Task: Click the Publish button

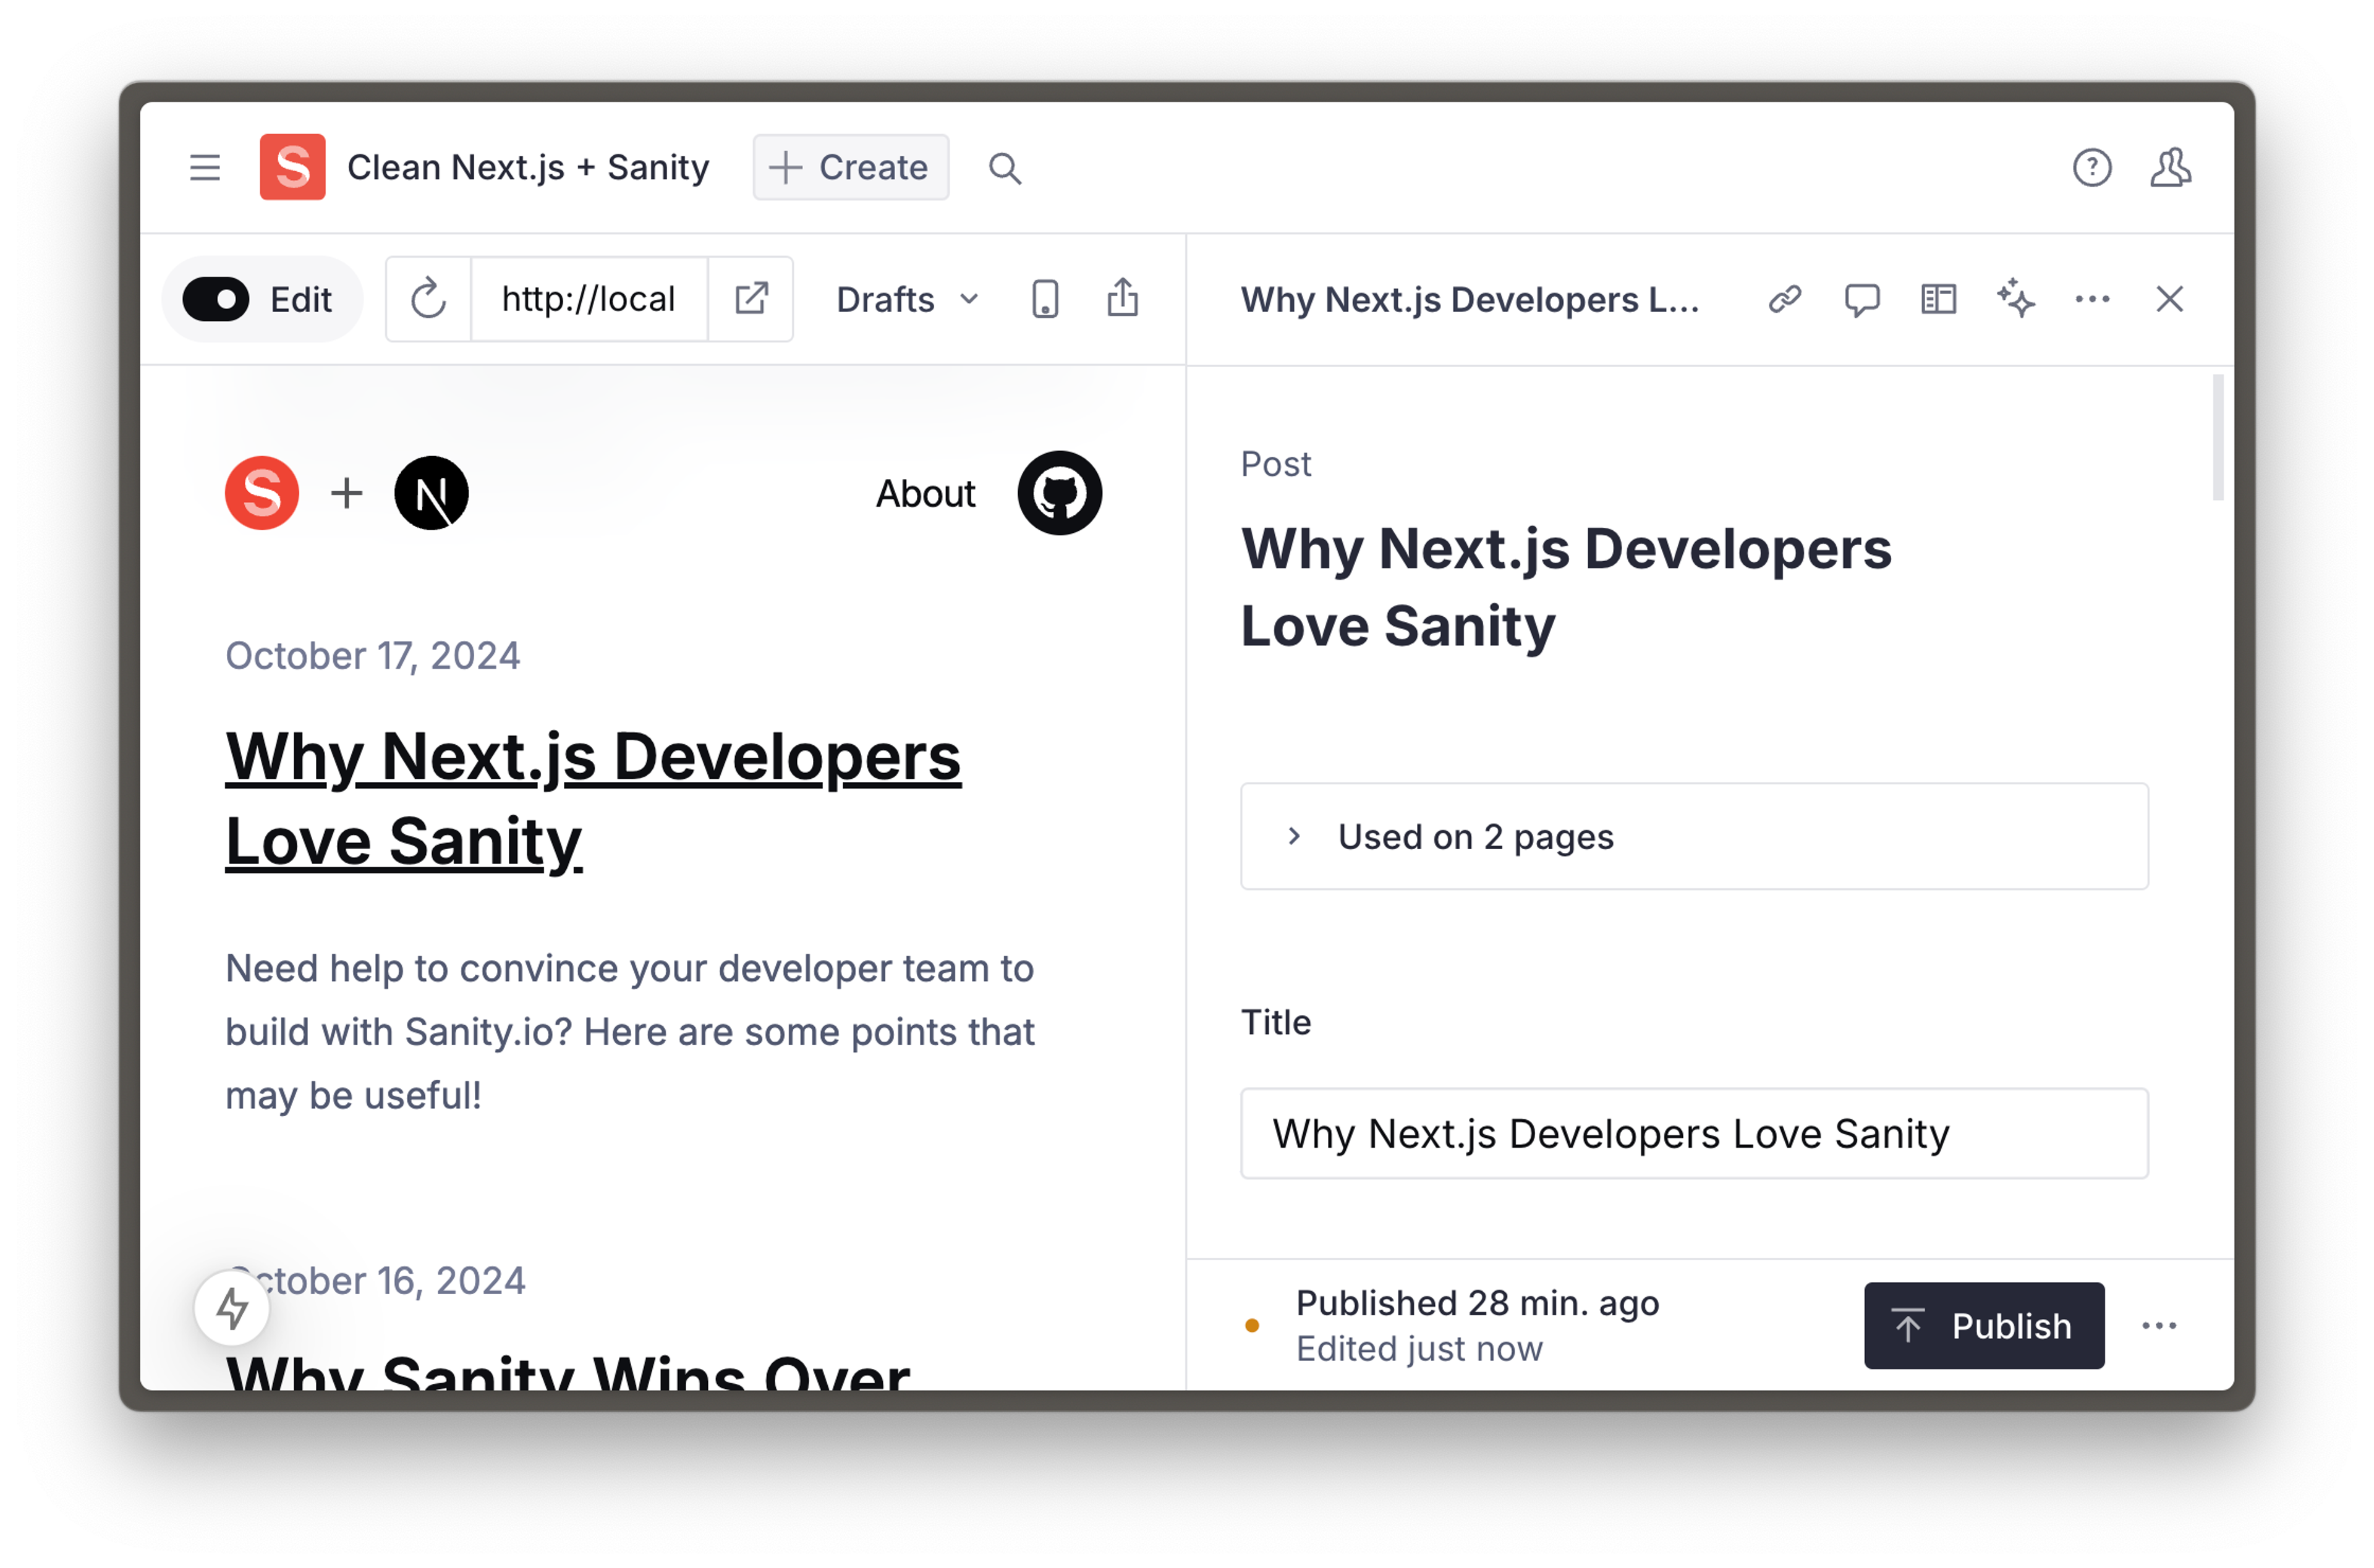Action: click(x=1984, y=1326)
